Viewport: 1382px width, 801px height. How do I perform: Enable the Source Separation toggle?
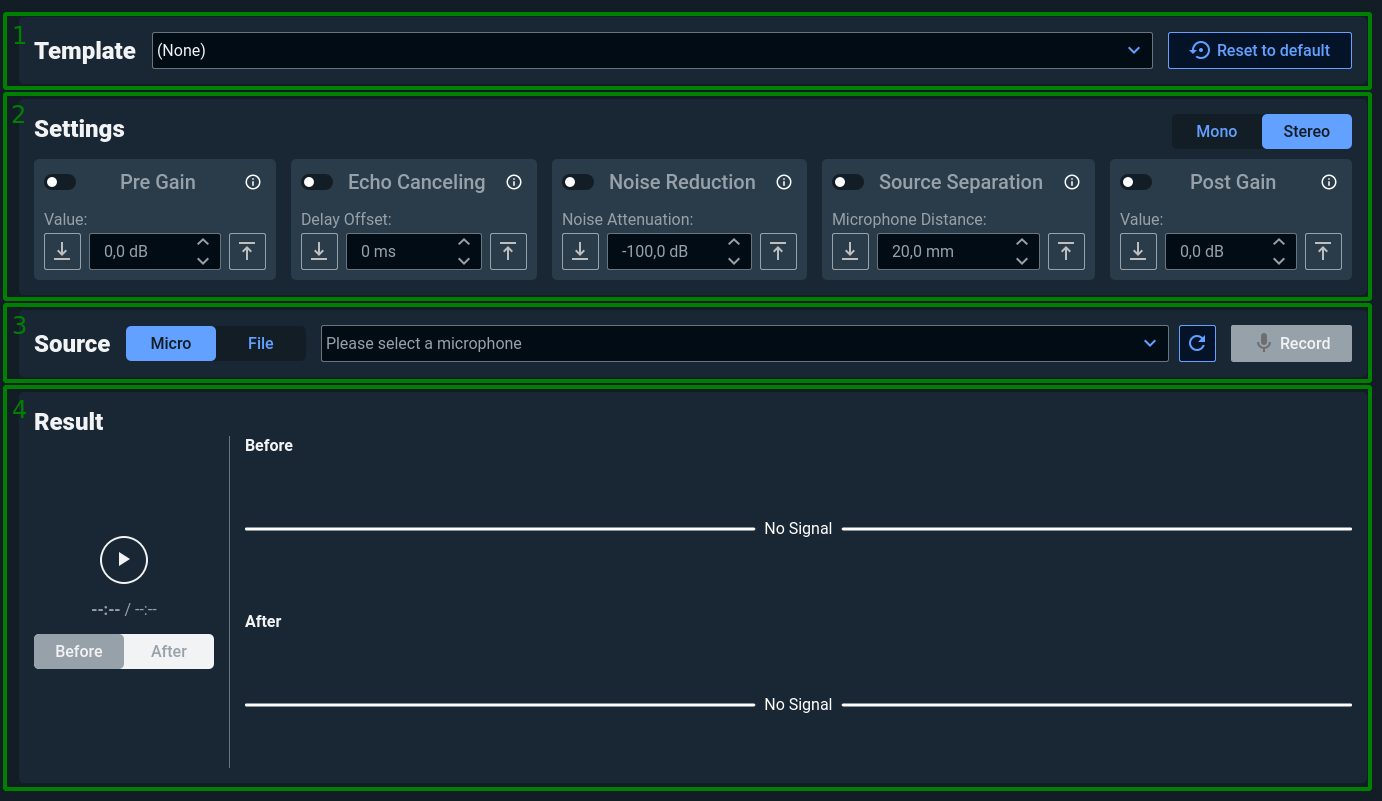pos(848,182)
